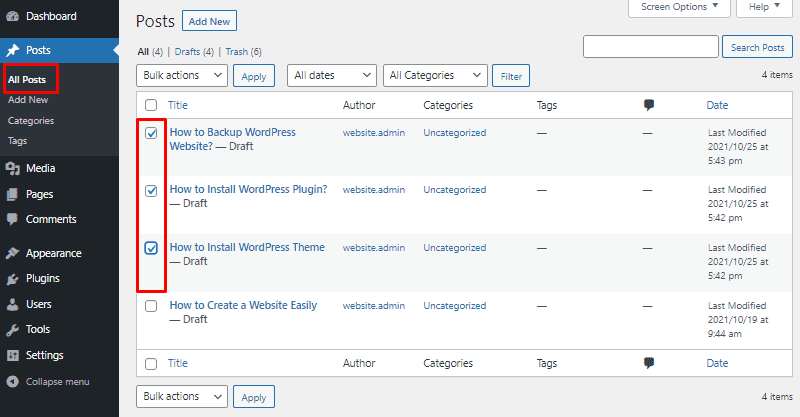The height and width of the screenshot is (417, 800).
Task: Uncheck 'How to Install WordPress Theme' post
Action: pyautogui.click(x=151, y=248)
